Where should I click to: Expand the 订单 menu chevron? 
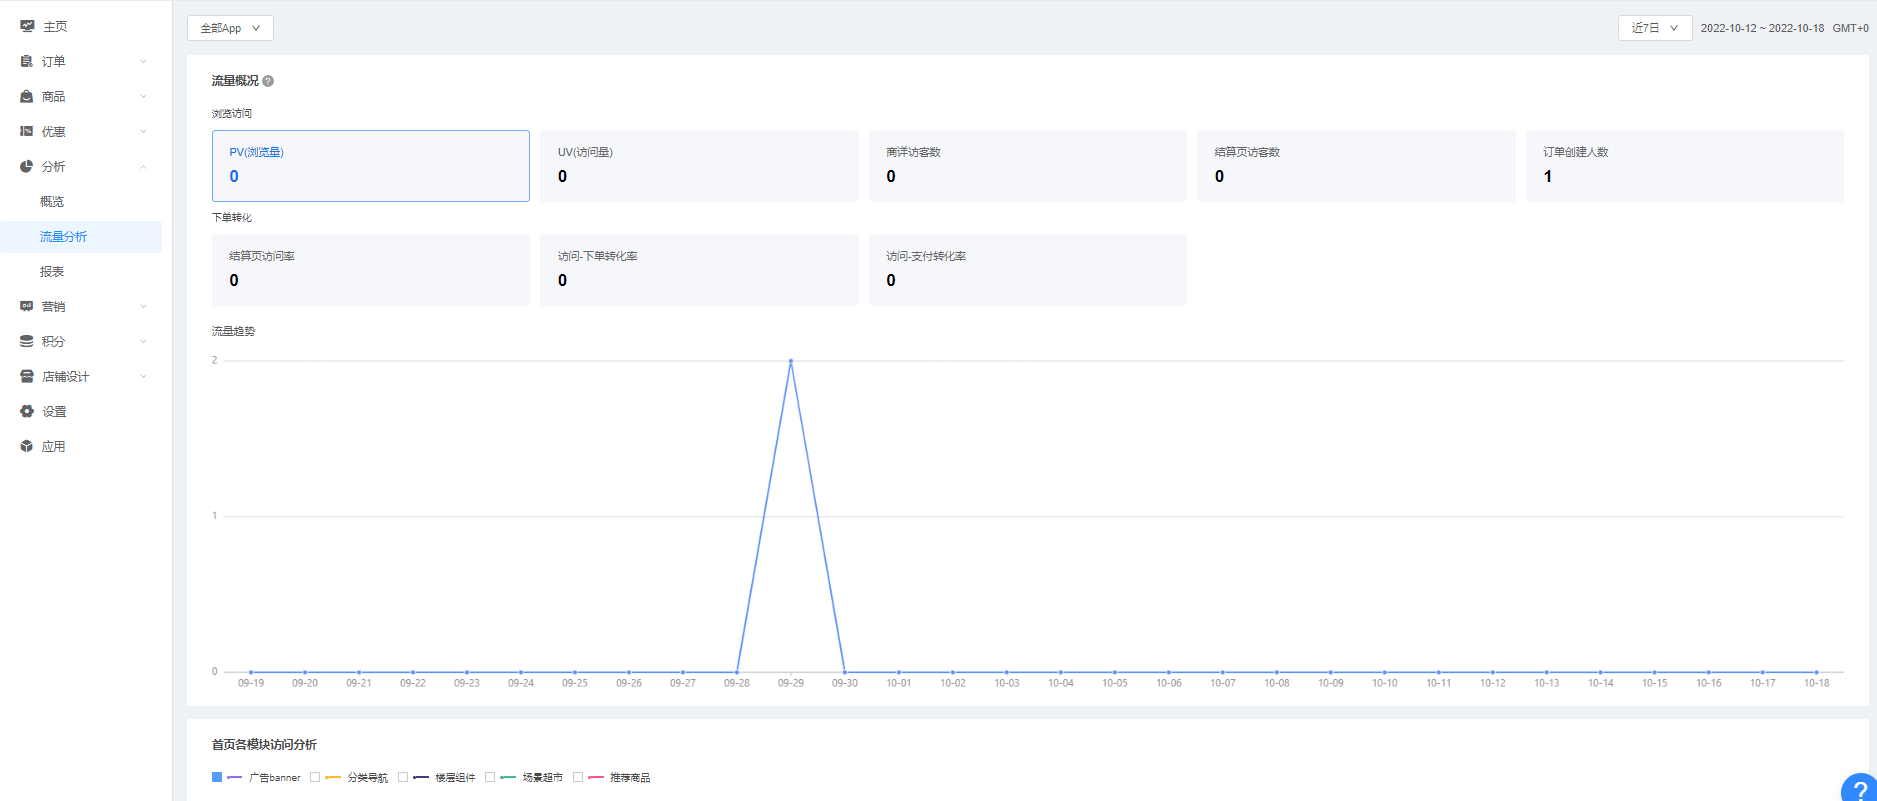(143, 62)
